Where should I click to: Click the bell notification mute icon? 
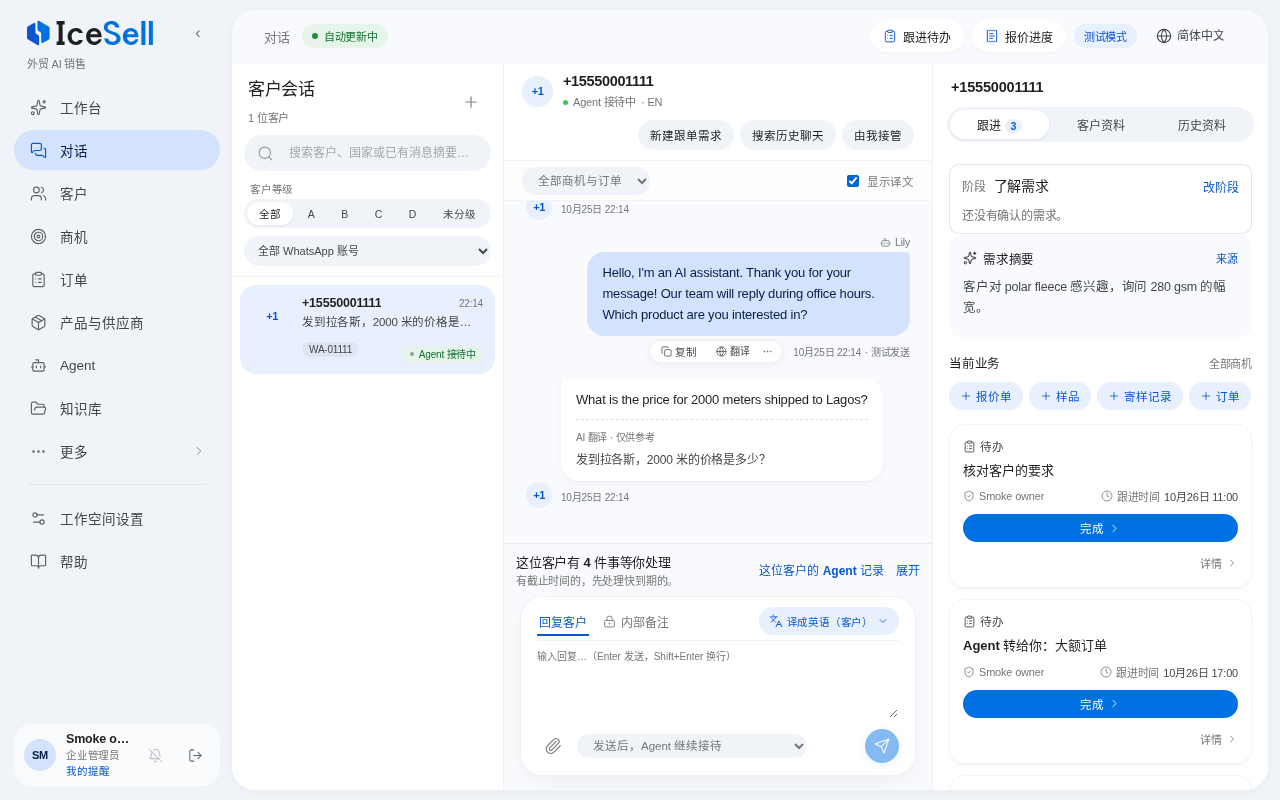[156, 756]
